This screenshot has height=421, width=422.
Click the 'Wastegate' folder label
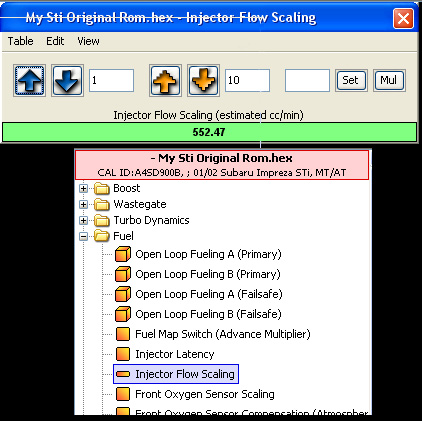click(x=140, y=204)
